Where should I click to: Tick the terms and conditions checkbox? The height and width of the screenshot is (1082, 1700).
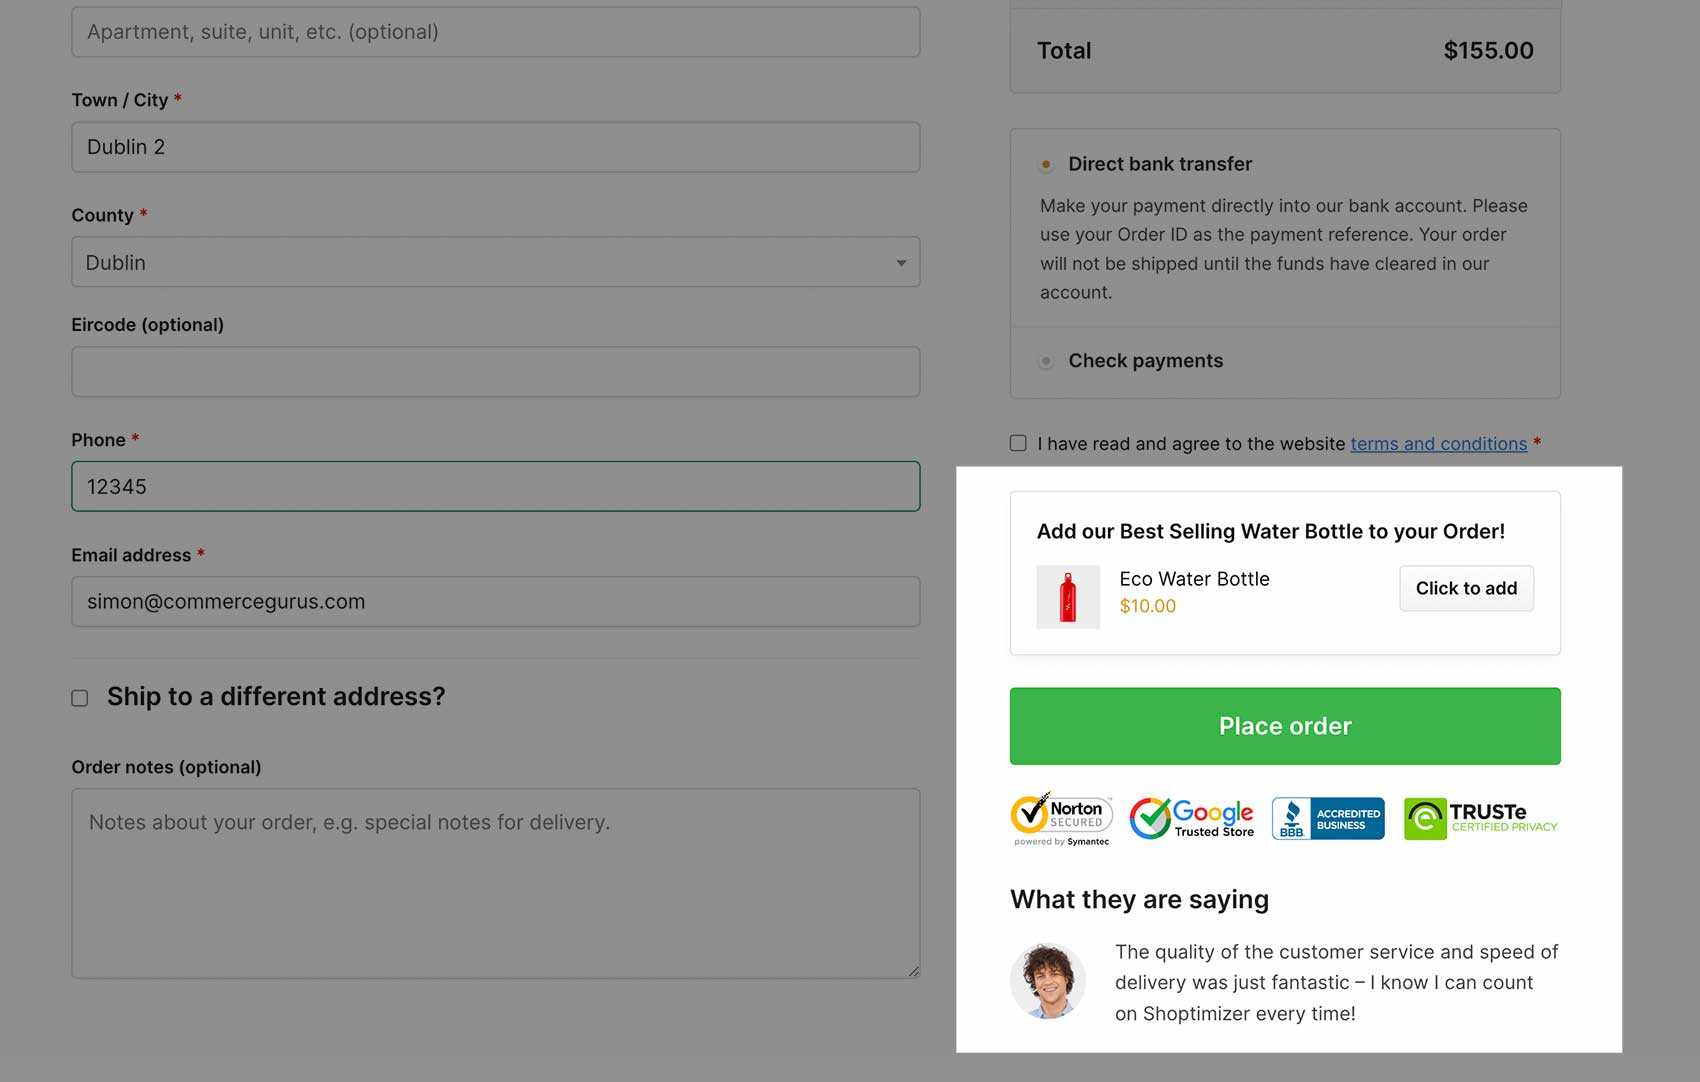1018,443
